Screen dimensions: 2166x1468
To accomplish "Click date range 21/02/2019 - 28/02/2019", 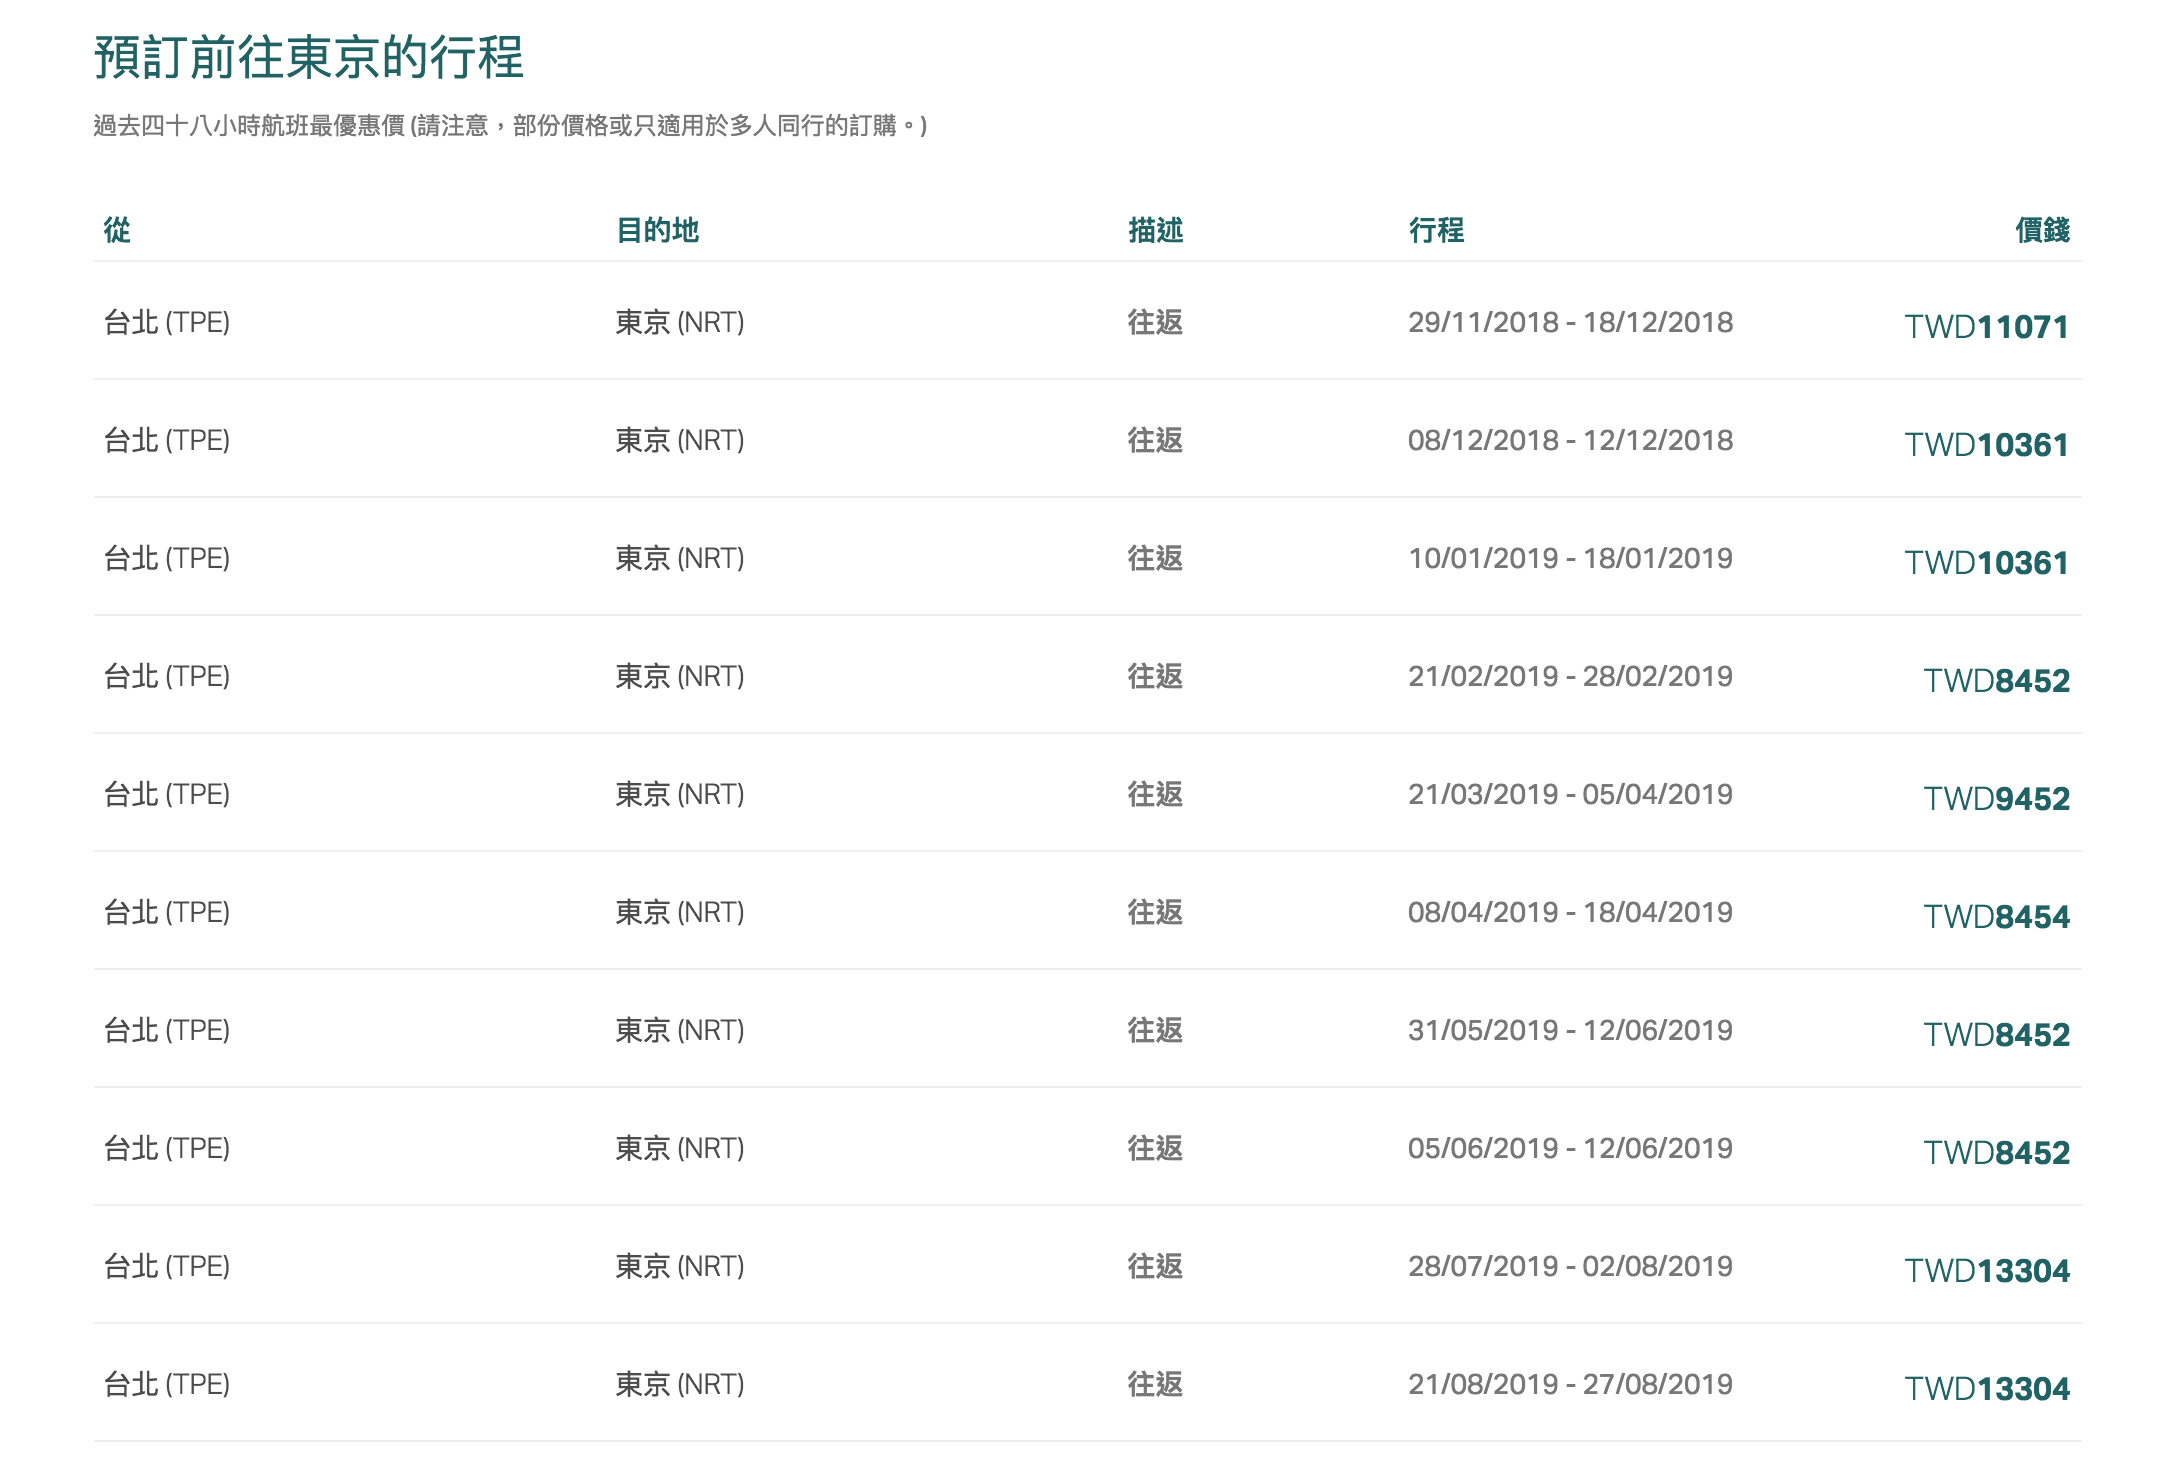I will (1570, 676).
